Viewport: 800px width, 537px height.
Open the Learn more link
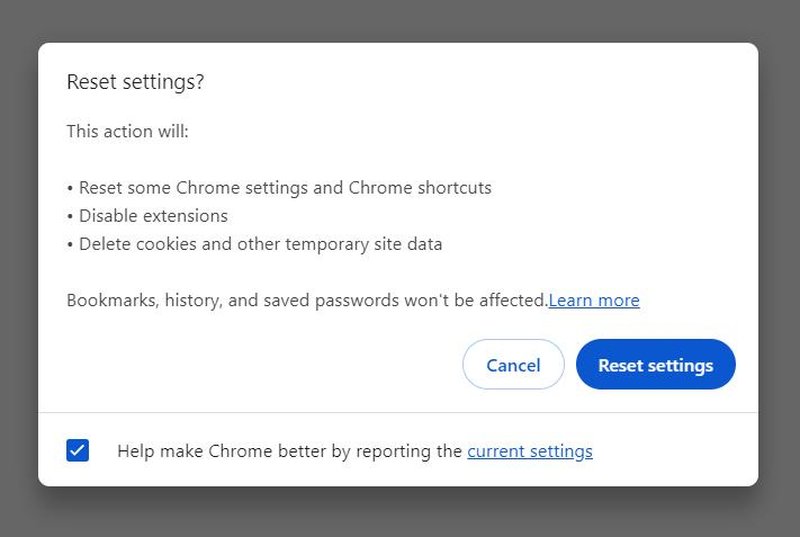(594, 300)
